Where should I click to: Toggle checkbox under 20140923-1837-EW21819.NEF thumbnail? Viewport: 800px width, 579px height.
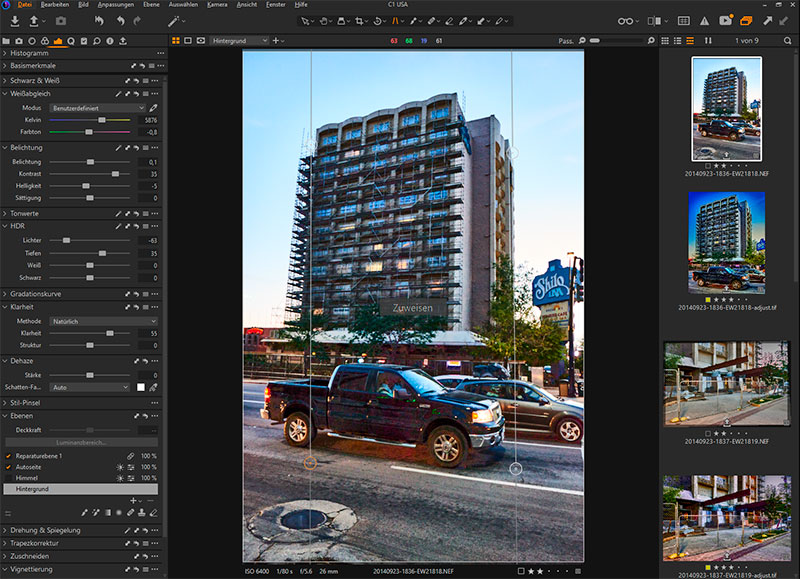click(x=708, y=434)
